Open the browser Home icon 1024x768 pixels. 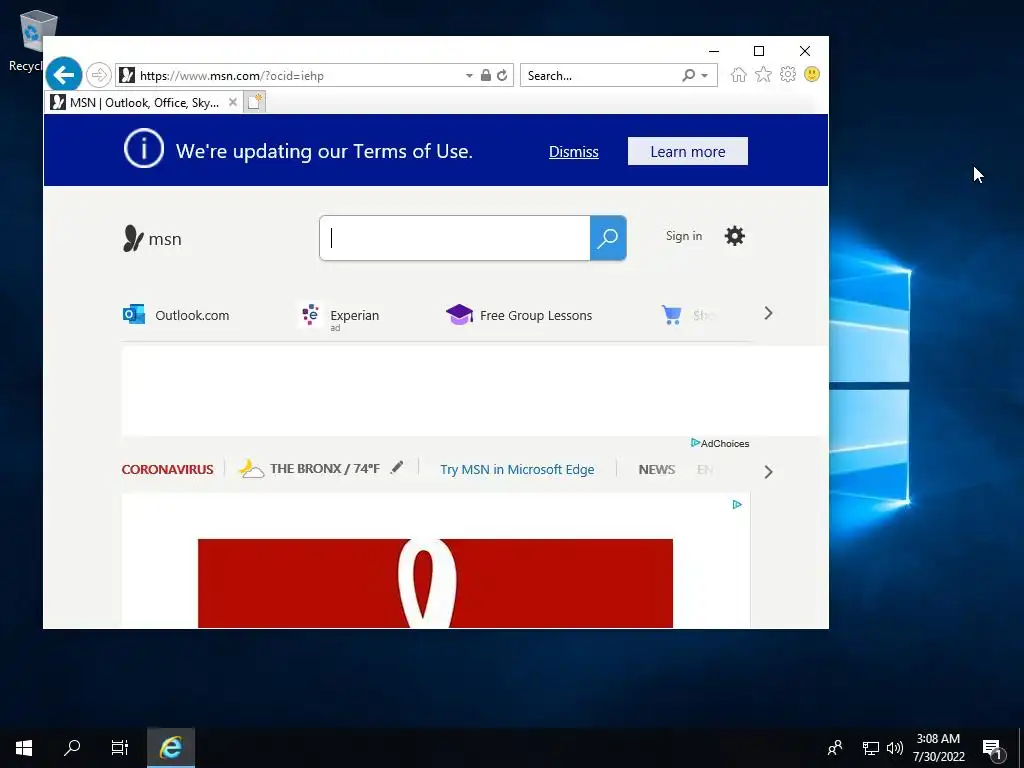pyautogui.click(x=739, y=74)
